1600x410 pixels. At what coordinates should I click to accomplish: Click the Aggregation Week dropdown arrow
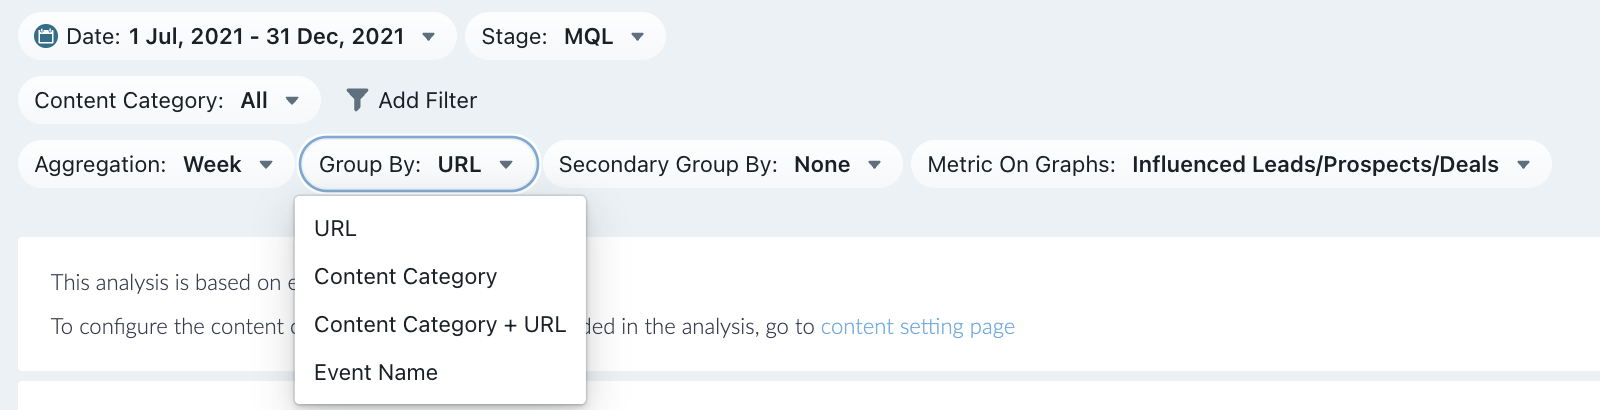tap(266, 165)
